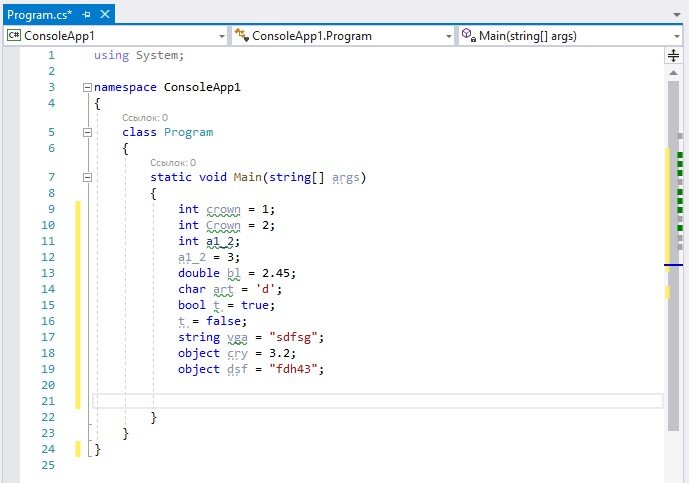Image resolution: width=689 pixels, height=483 pixels.
Task: Click the C# project icon in the navigation bar
Action: pos(14,35)
